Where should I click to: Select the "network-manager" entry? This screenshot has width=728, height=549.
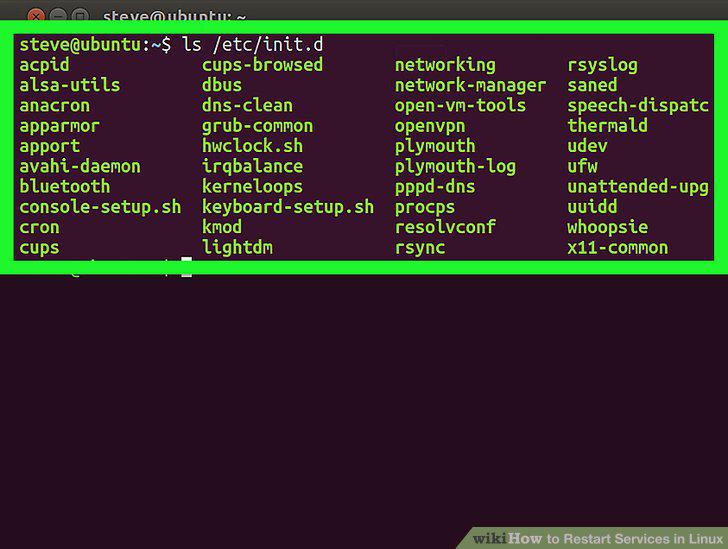tap(470, 85)
